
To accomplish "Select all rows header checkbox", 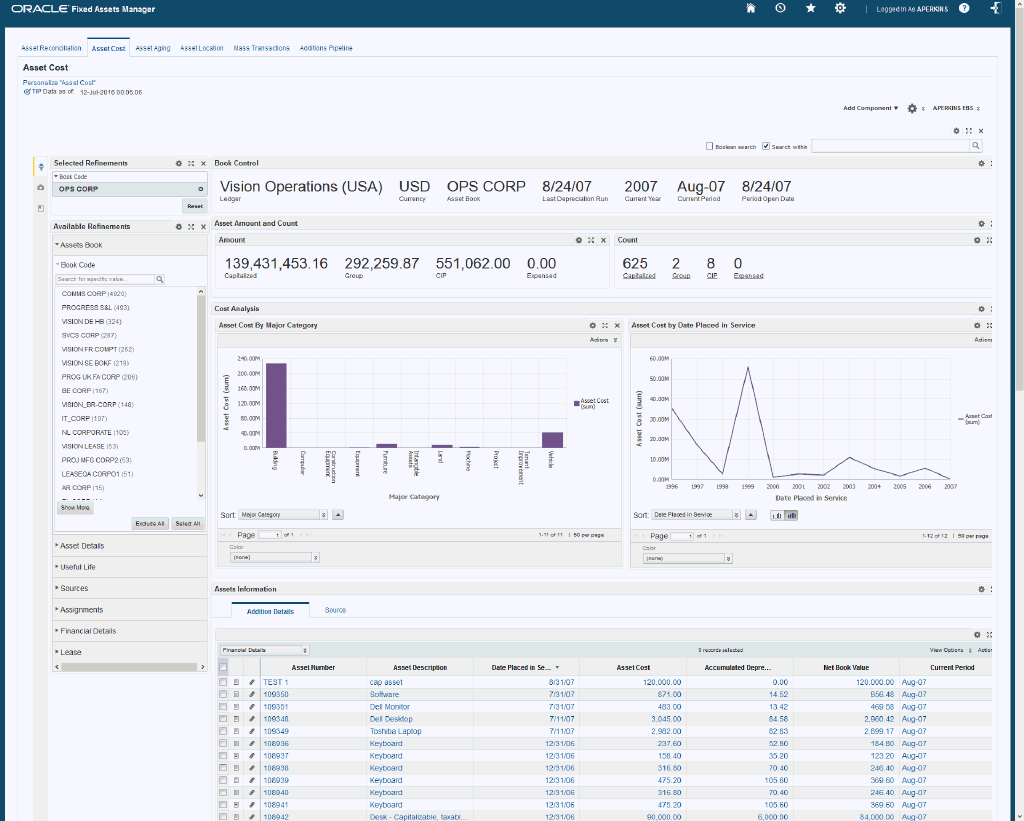I will point(223,668).
